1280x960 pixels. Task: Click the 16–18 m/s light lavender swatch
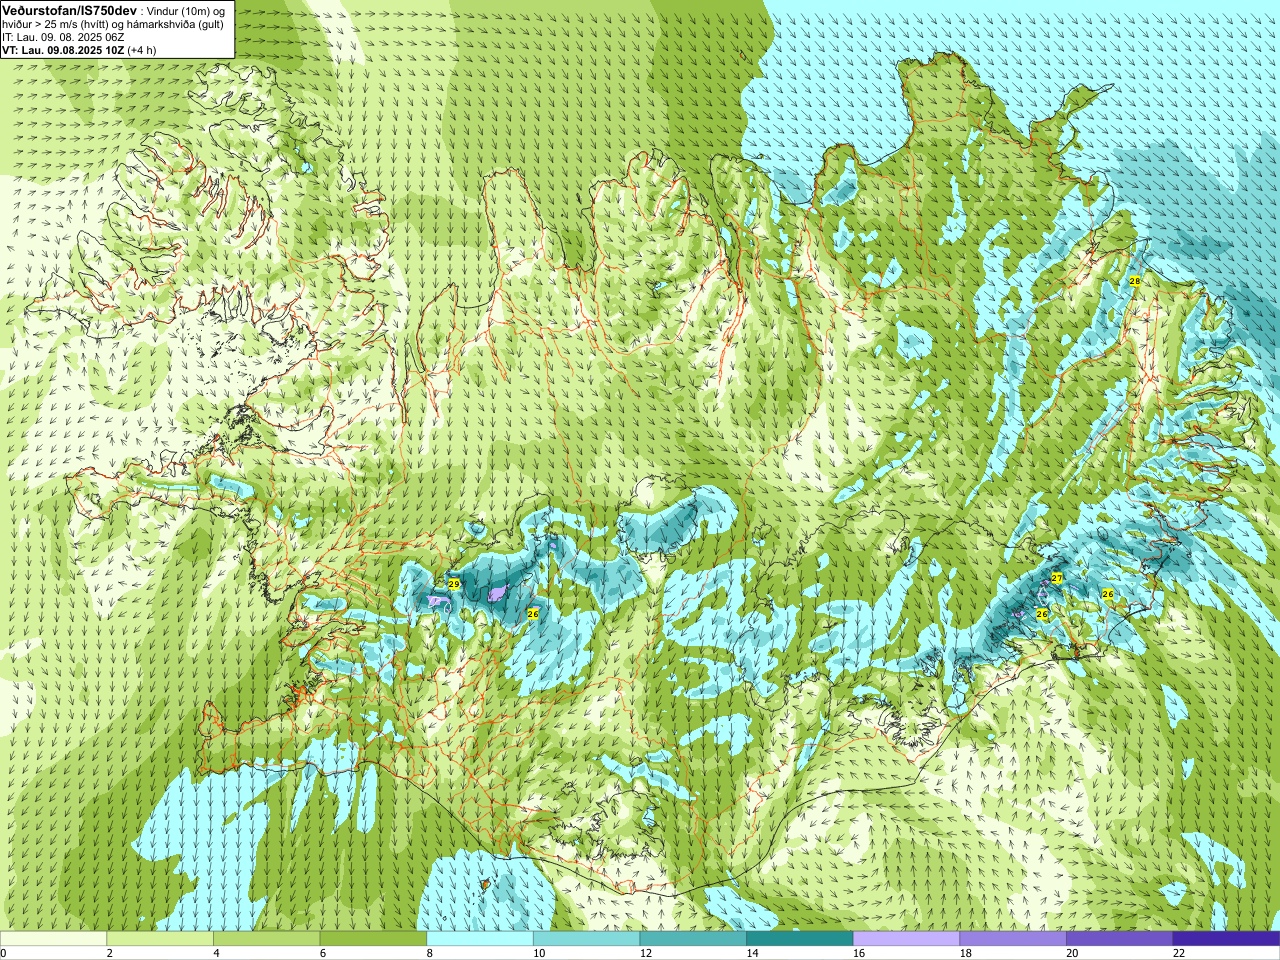click(x=906, y=938)
